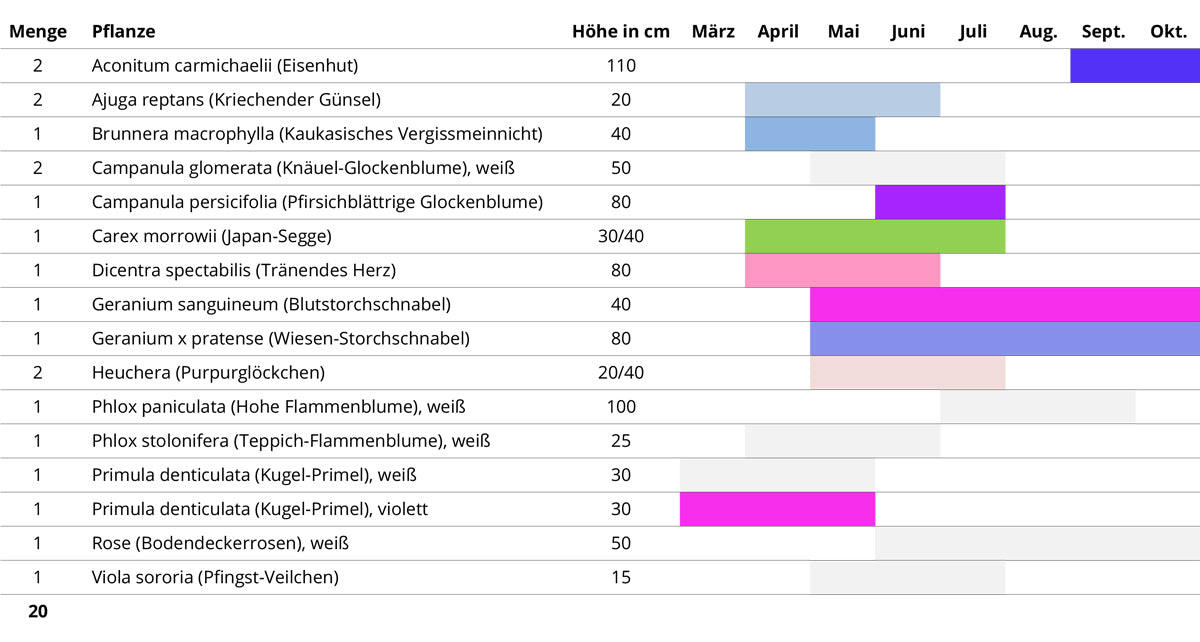Click the green Carex morrowii bloom bar
1200x642 pixels.
coord(875,236)
